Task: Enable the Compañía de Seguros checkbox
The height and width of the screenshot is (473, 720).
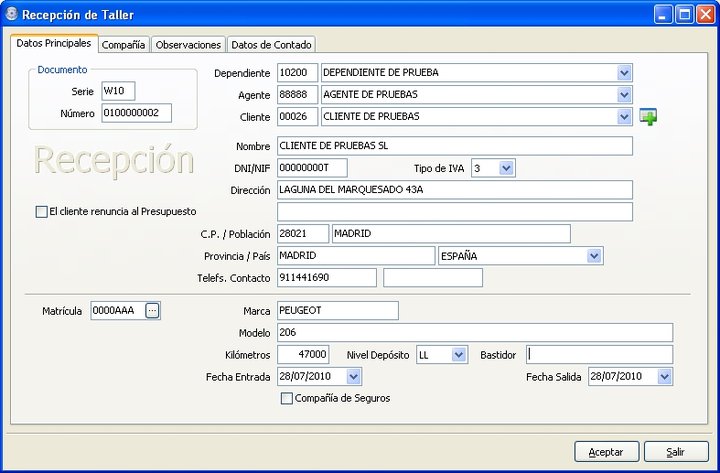Action: click(x=287, y=398)
